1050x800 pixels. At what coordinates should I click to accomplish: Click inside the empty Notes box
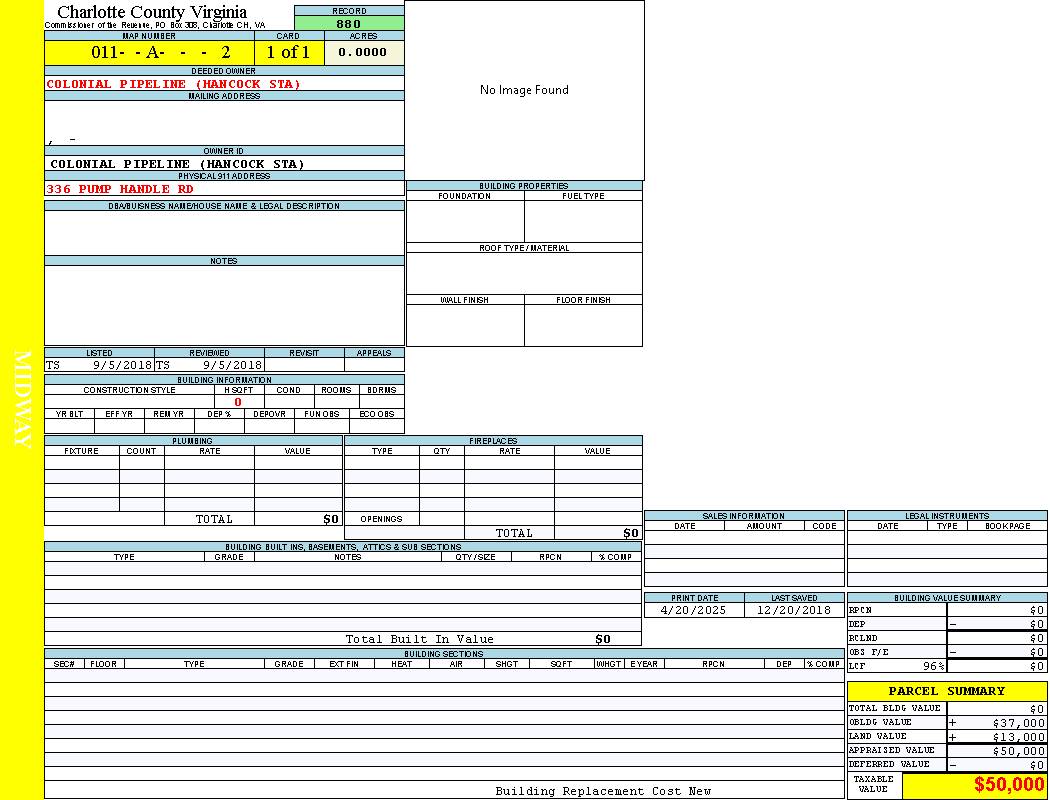click(x=224, y=305)
